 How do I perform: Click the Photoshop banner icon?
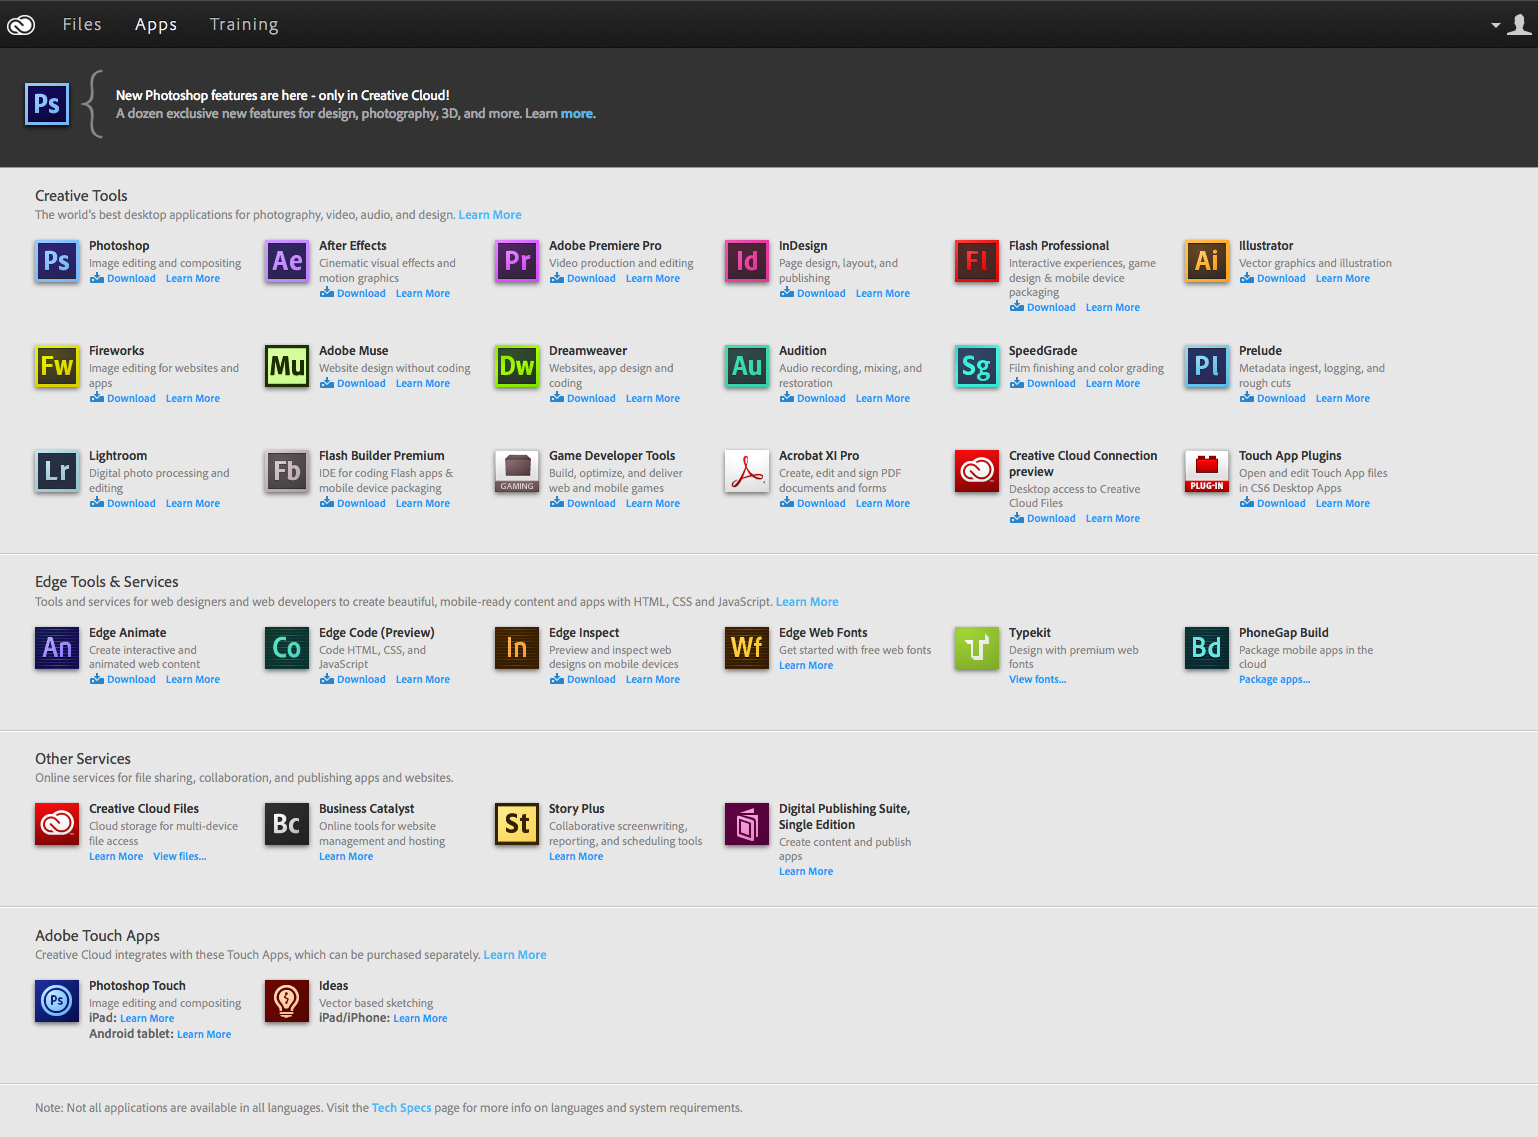click(47, 104)
